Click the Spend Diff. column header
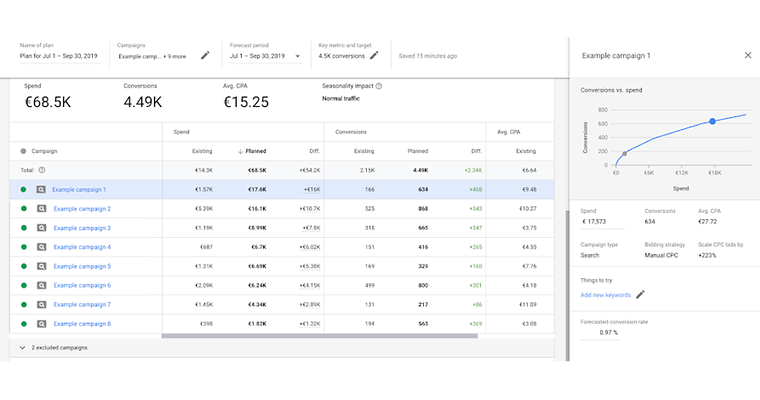The width and height of the screenshot is (760, 400). (x=315, y=151)
